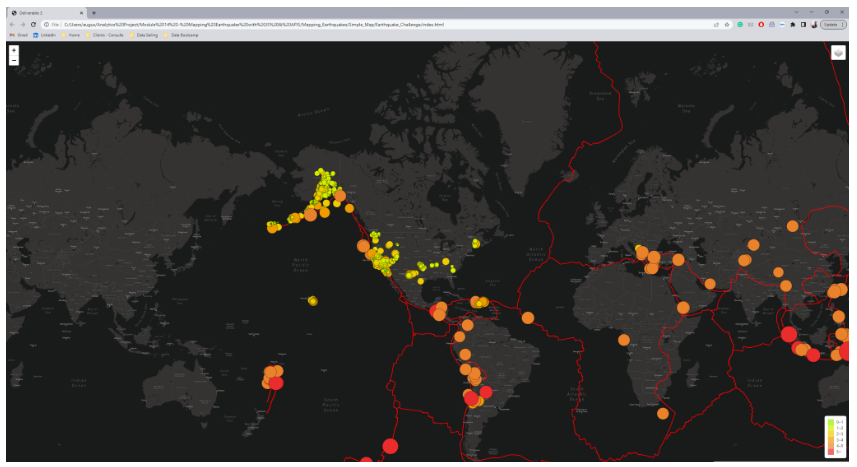This screenshot has width=857, height=467.
Task: Open the tab search dropdown arrow
Action: [x=796, y=12]
